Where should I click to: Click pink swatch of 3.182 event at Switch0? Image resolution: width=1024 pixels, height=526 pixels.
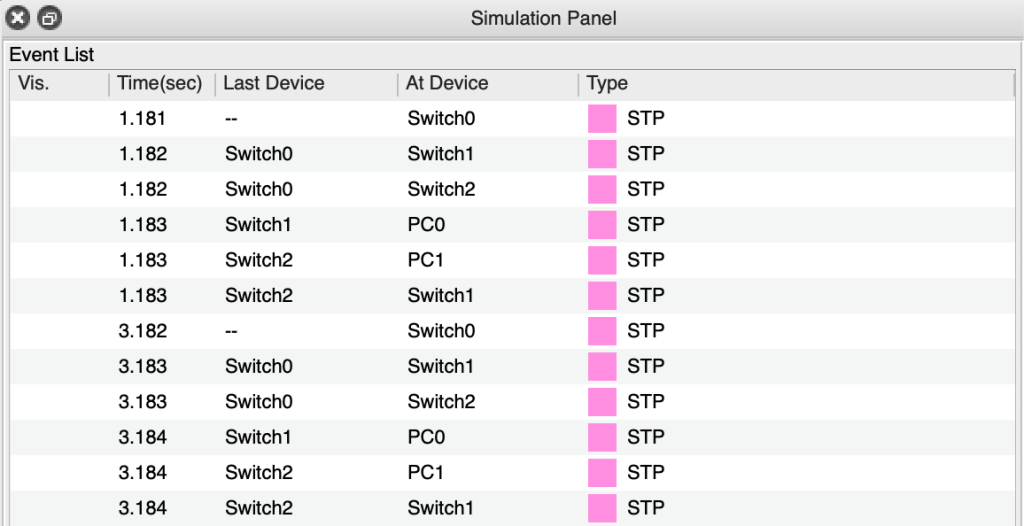click(x=602, y=331)
